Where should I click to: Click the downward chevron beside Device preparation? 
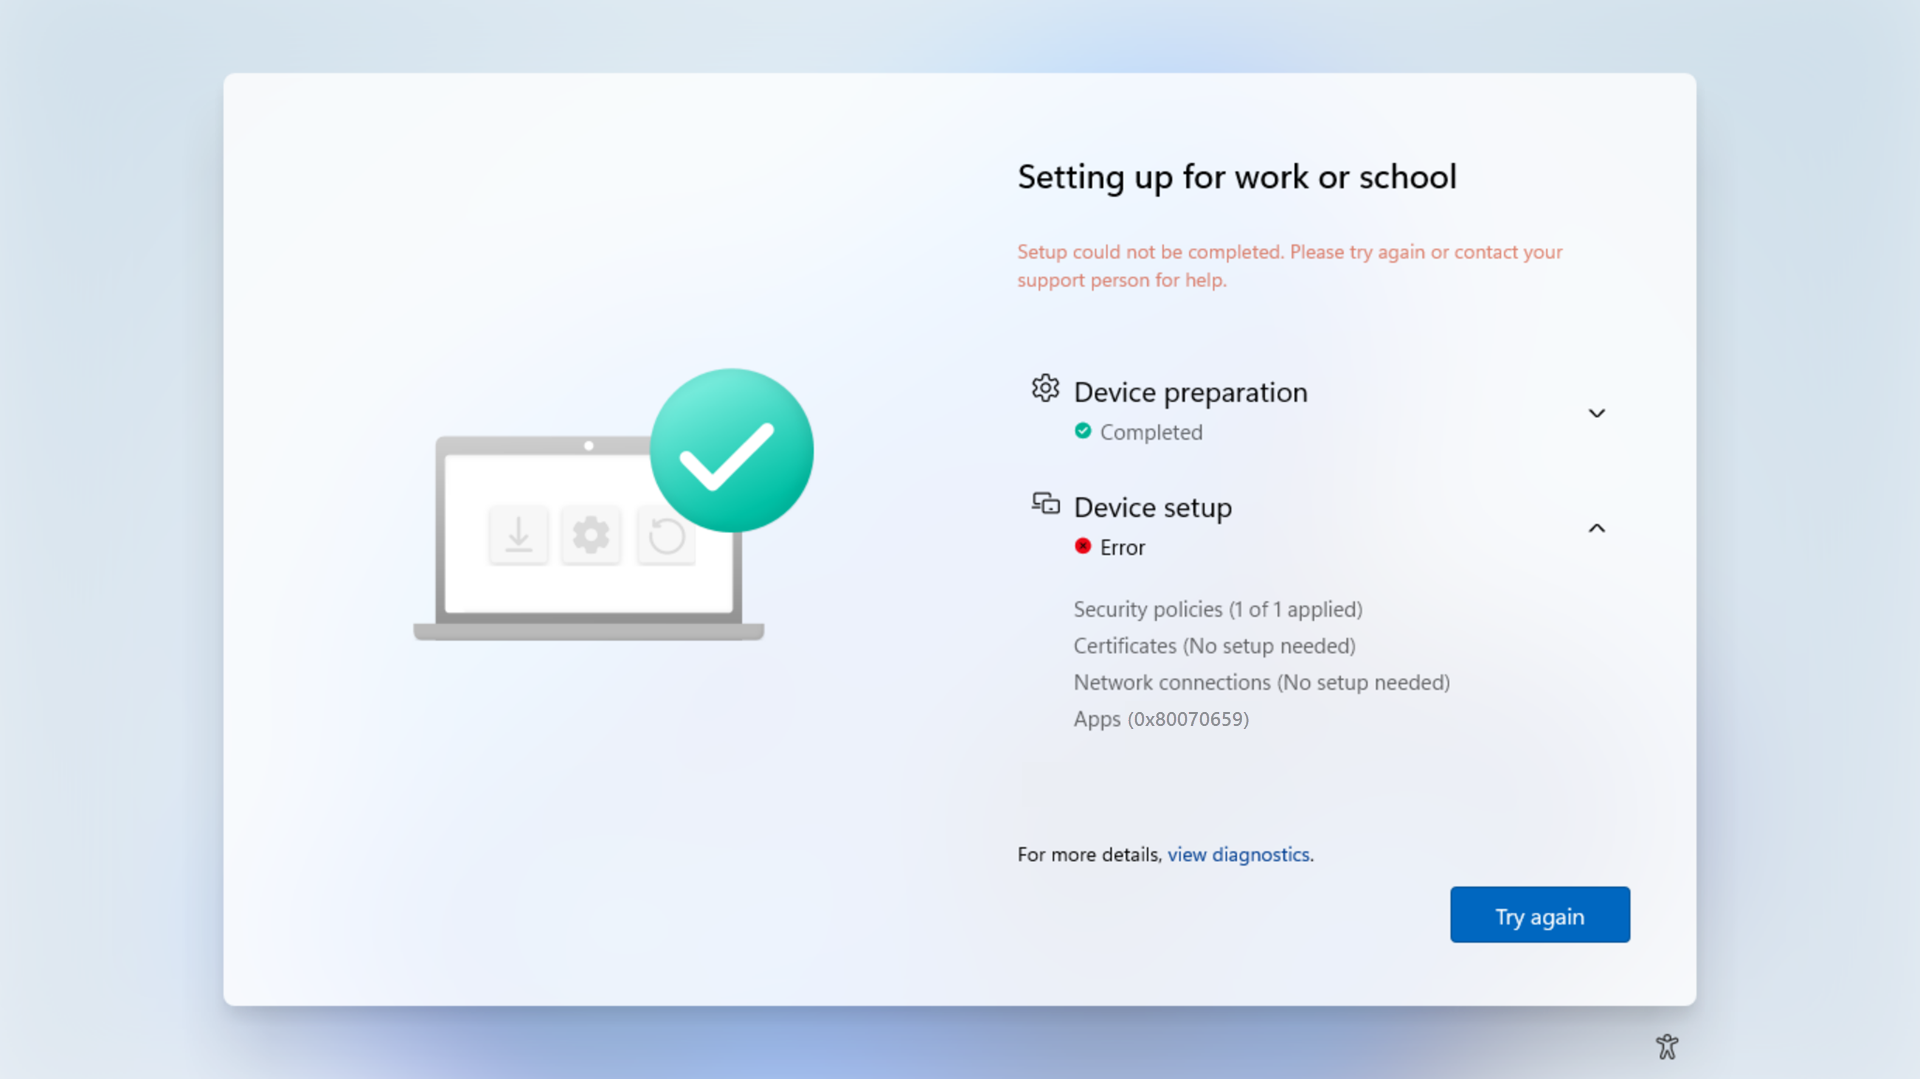(x=1596, y=412)
